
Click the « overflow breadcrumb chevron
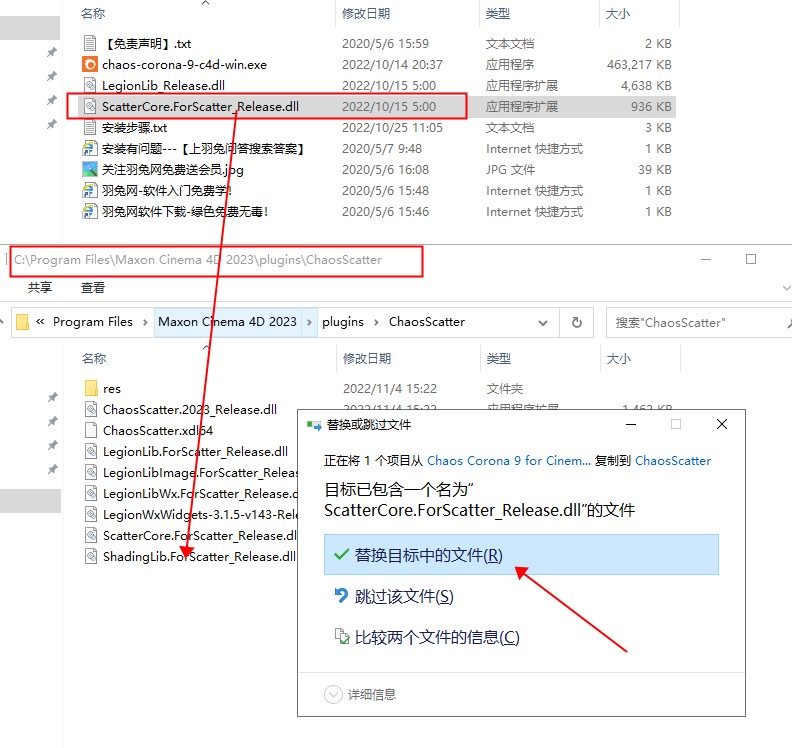click(40, 322)
